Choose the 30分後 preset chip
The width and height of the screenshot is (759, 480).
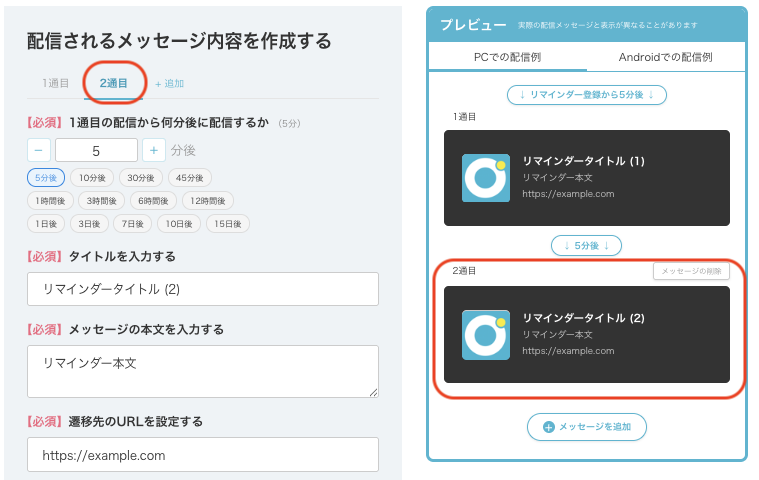pyautogui.click(x=141, y=178)
